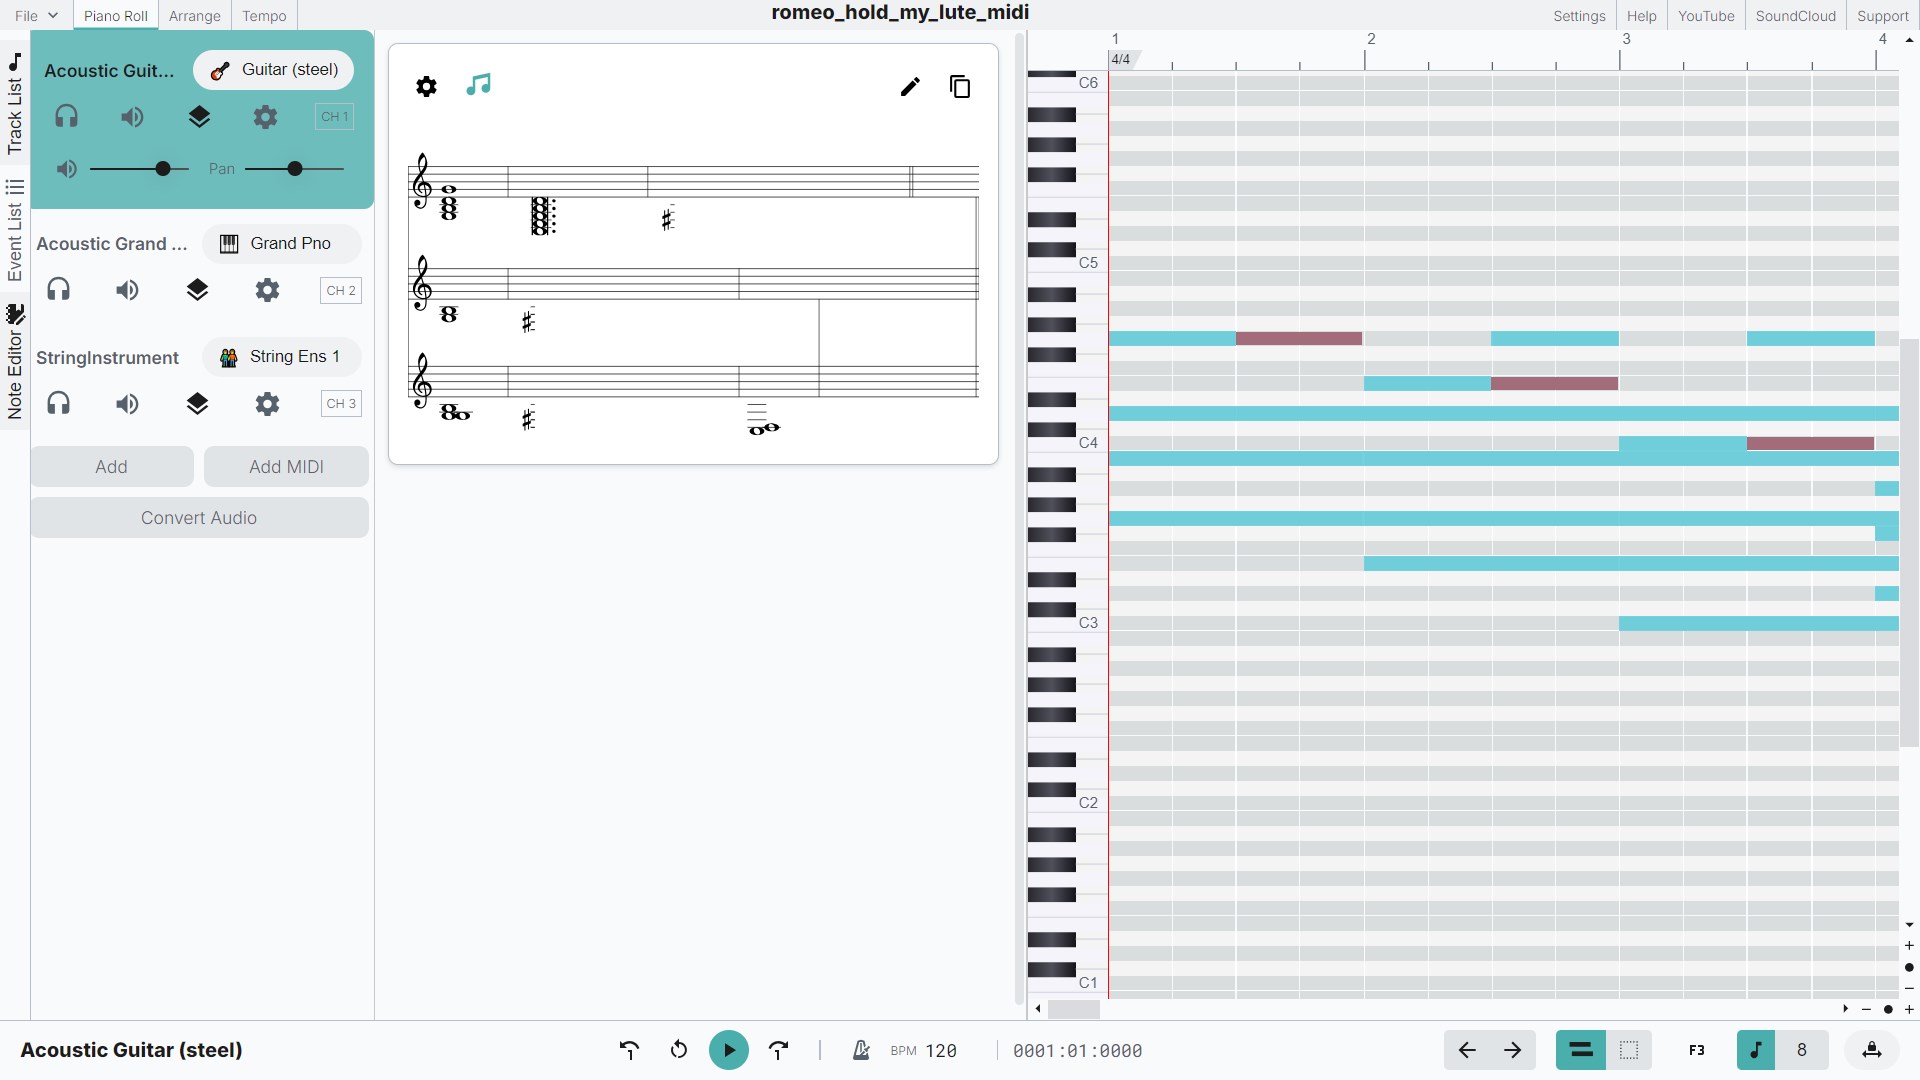Click the stamp icon at bottom right

1872,1050
